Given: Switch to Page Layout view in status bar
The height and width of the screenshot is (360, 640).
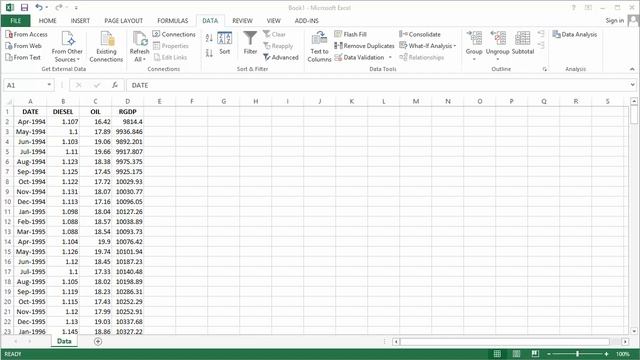Looking at the screenshot, I should [x=516, y=354].
